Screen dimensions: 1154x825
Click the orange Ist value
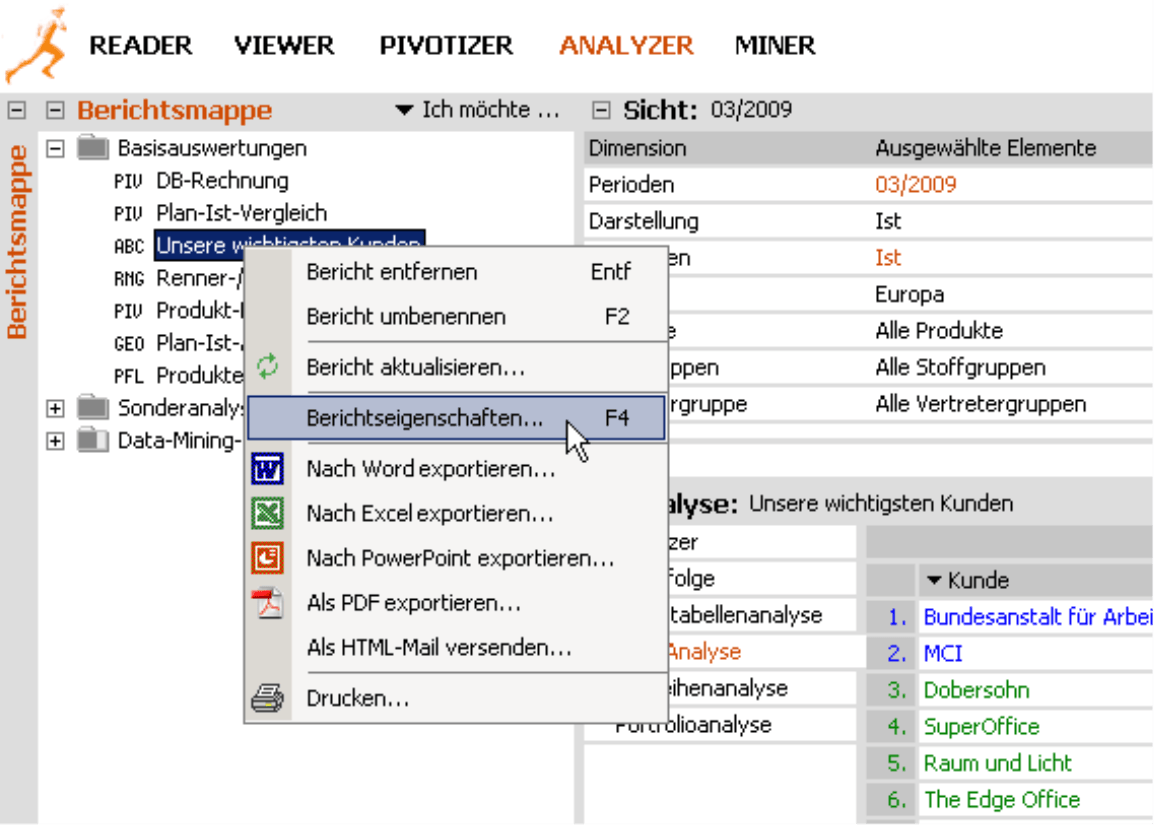coord(888,258)
